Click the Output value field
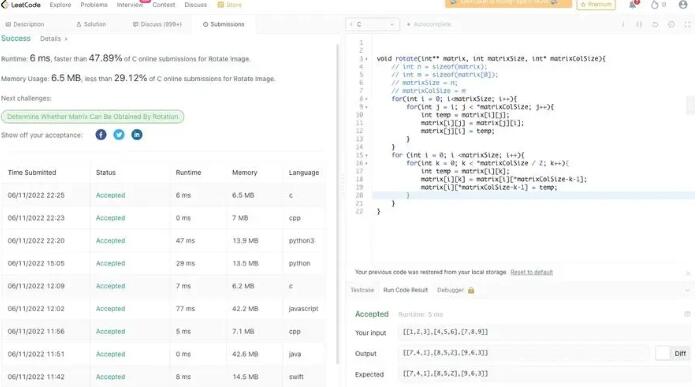 click(524, 353)
